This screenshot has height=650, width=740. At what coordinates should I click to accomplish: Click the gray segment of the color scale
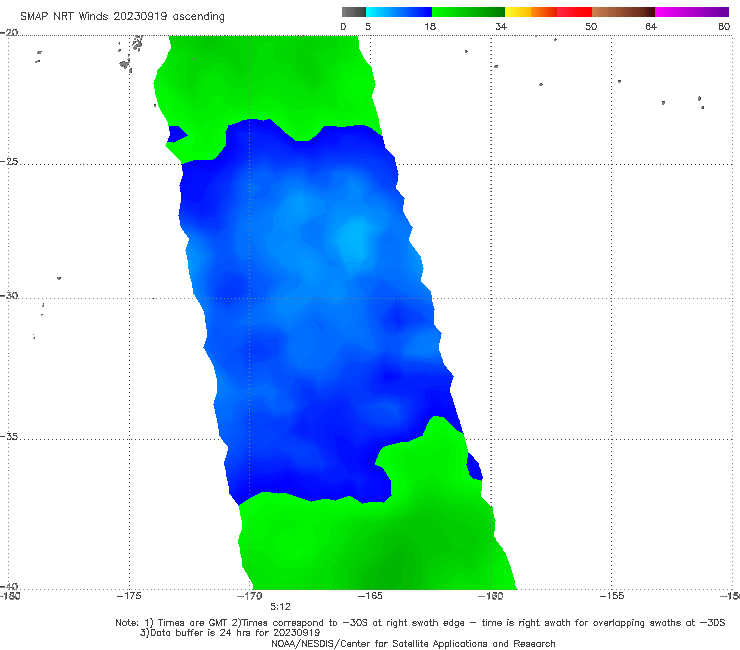[354, 12]
